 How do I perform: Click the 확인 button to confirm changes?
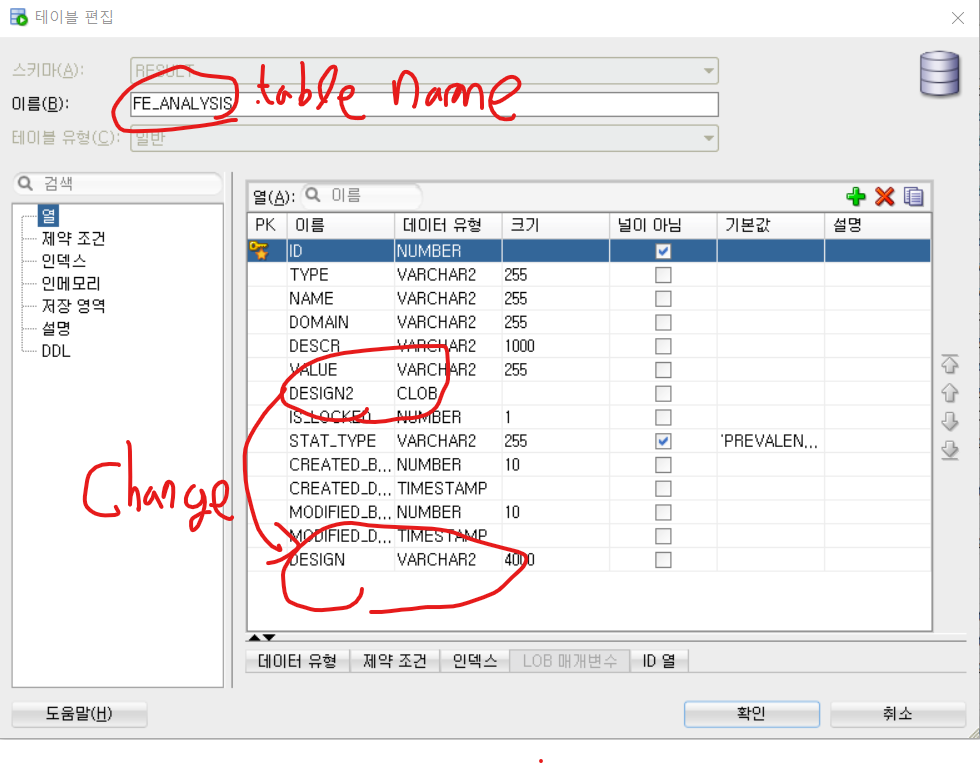pyautogui.click(x=751, y=714)
